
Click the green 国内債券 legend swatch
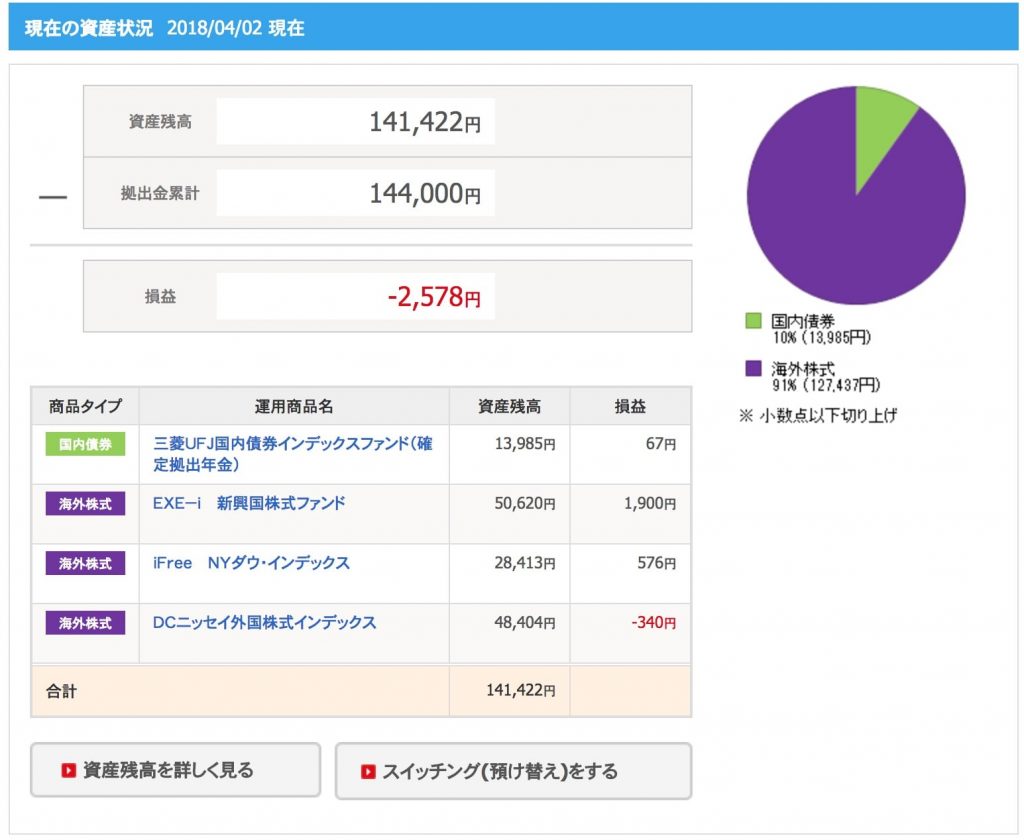point(753,321)
